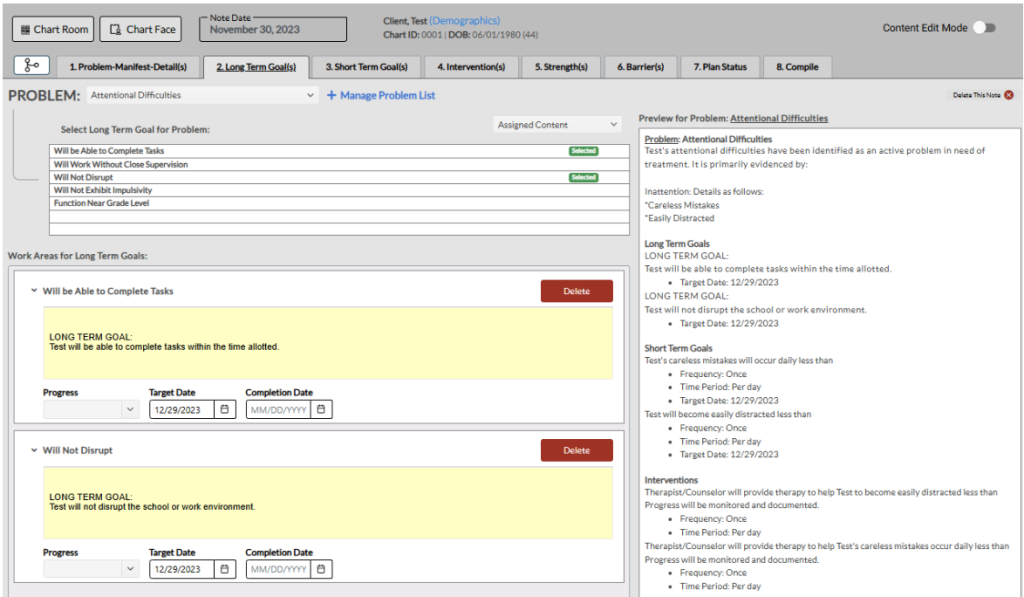The width and height of the screenshot is (1024, 597).
Task: Open the first Completion Date calendar icon
Action: pyautogui.click(x=320, y=408)
